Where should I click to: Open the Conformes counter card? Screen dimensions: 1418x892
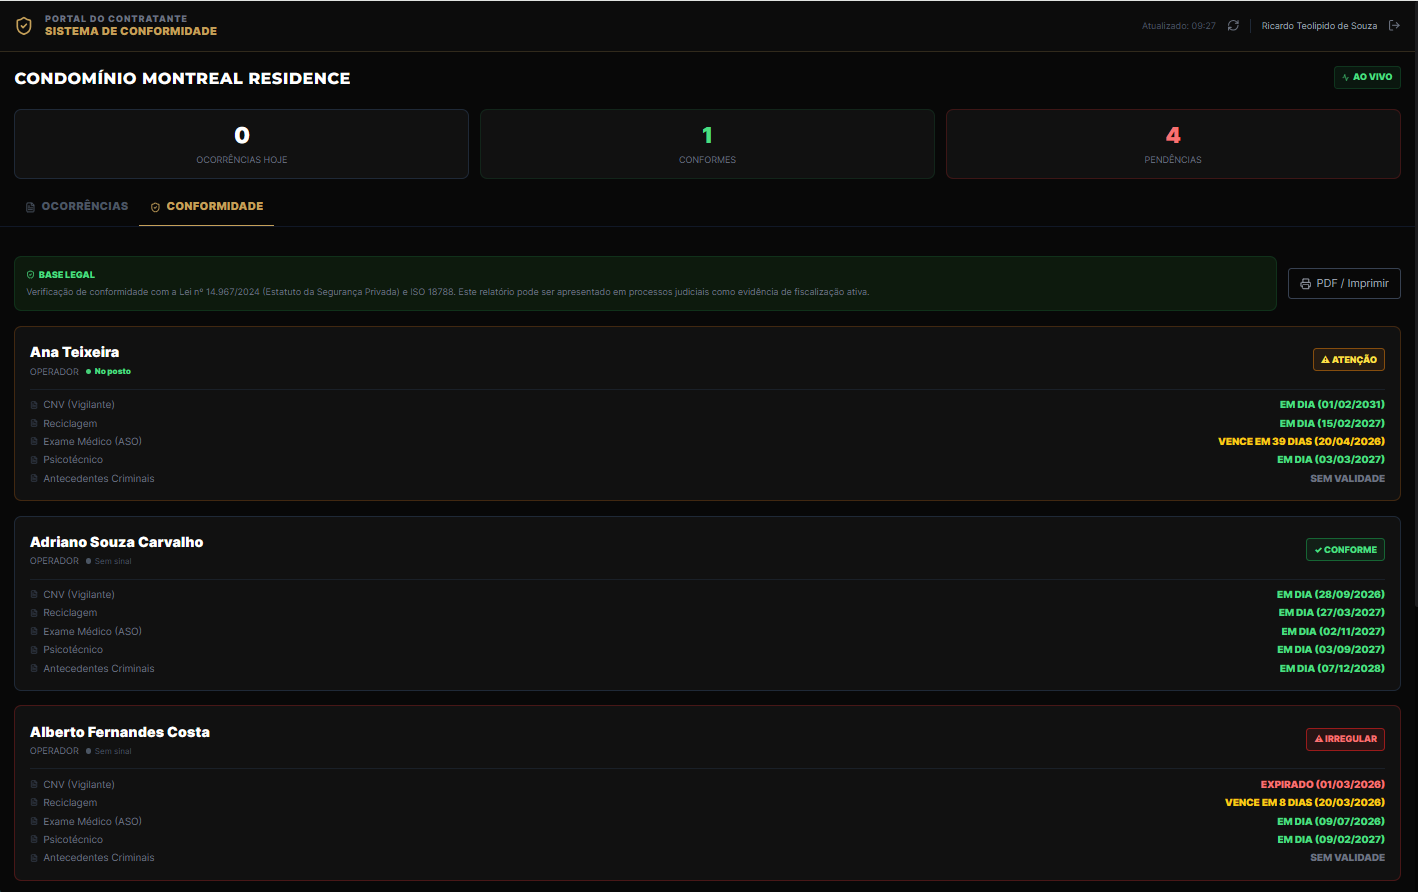click(707, 144)
